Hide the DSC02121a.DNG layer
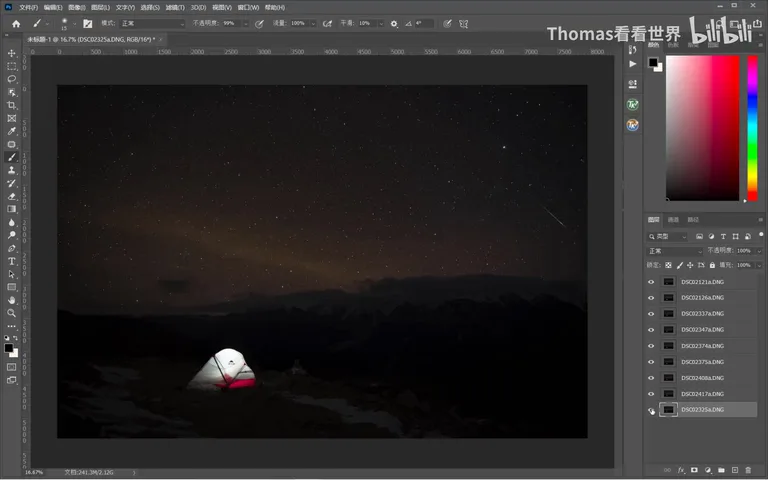Viewport: 768px width, 480px height. (x=651, y=282)
